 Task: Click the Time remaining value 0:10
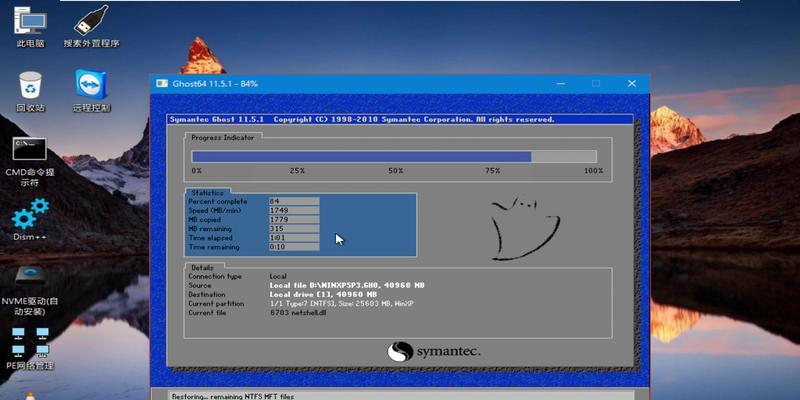tap(294, 247)
